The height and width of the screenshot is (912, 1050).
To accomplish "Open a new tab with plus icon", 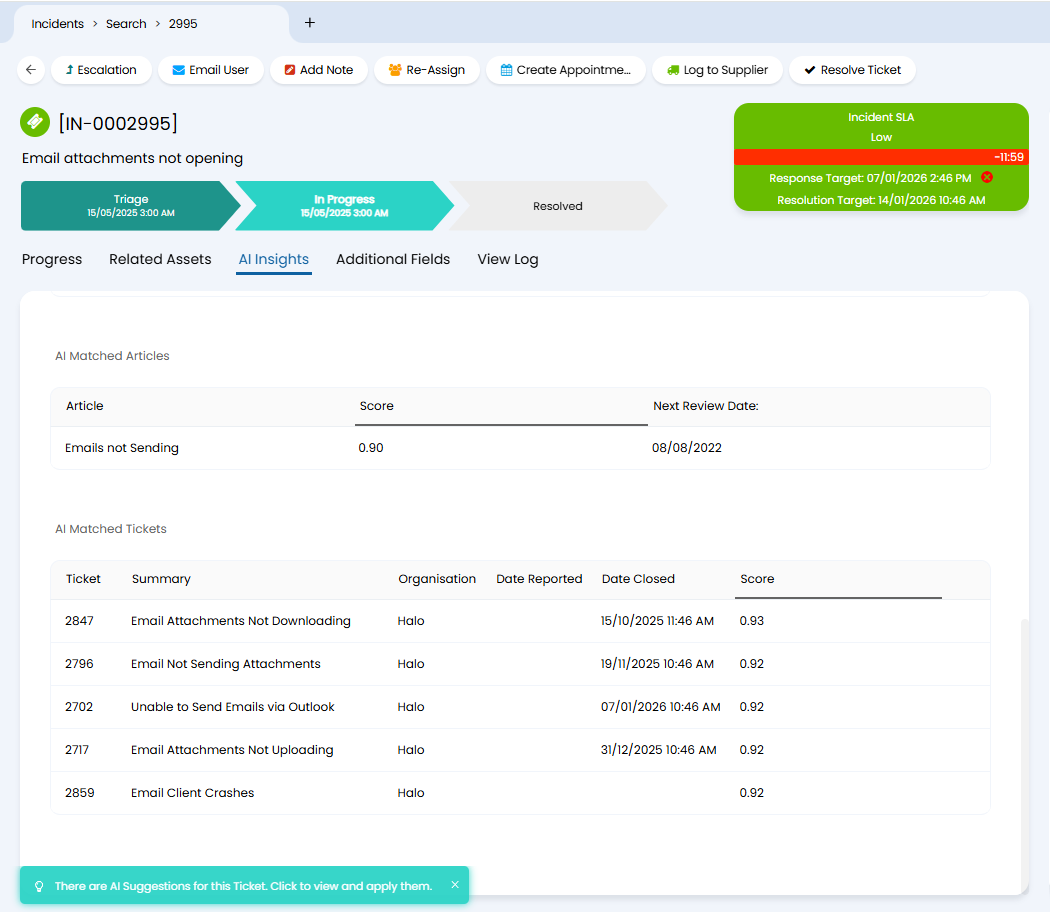I will (x=310, y=23).
